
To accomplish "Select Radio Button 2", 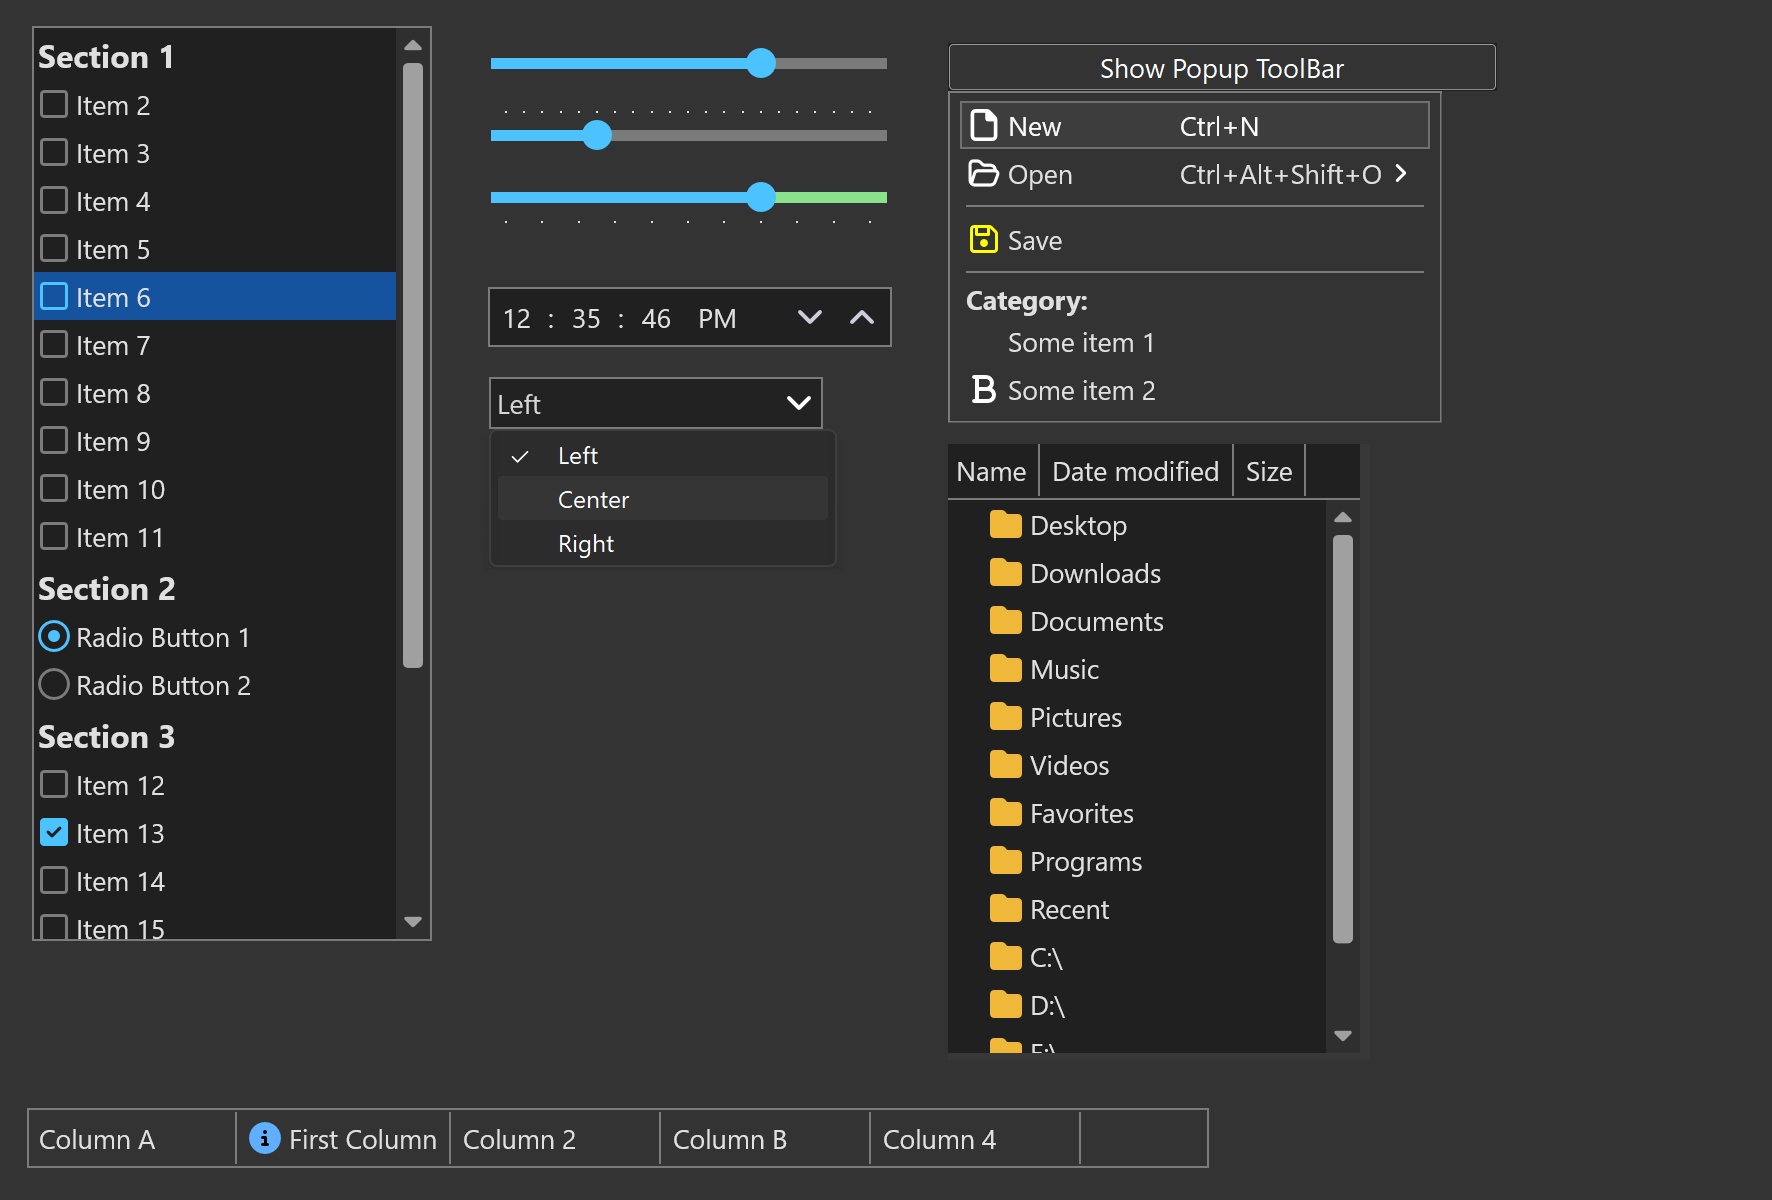I will (54, 685).
